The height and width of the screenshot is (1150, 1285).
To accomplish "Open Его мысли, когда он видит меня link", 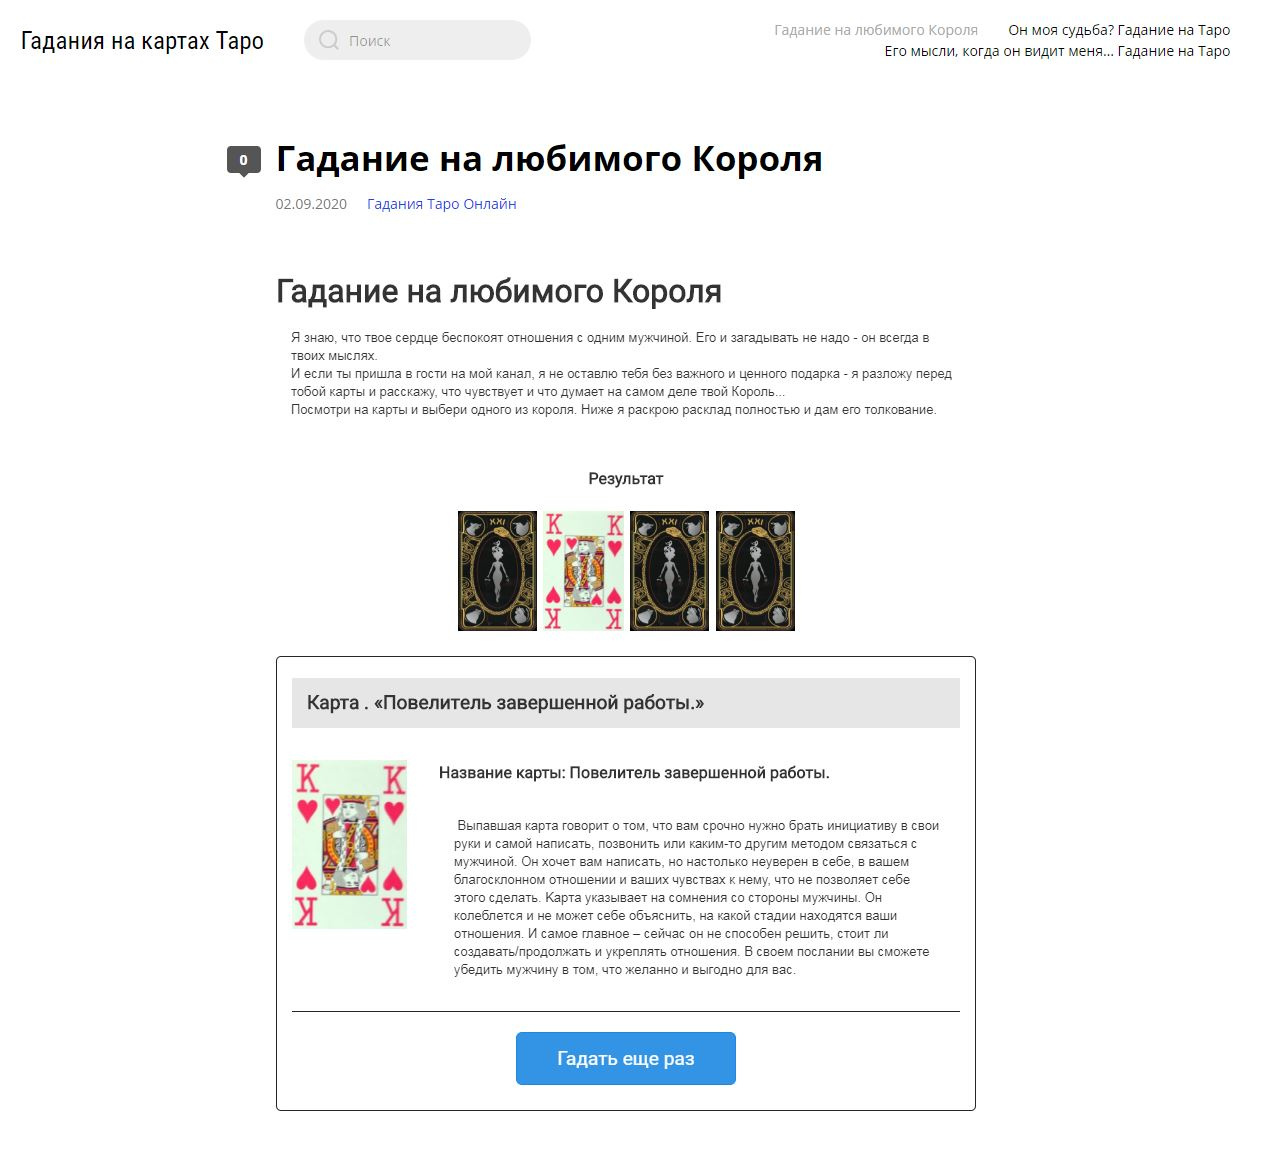I will pyautogui.click(x=1057, y=51).
